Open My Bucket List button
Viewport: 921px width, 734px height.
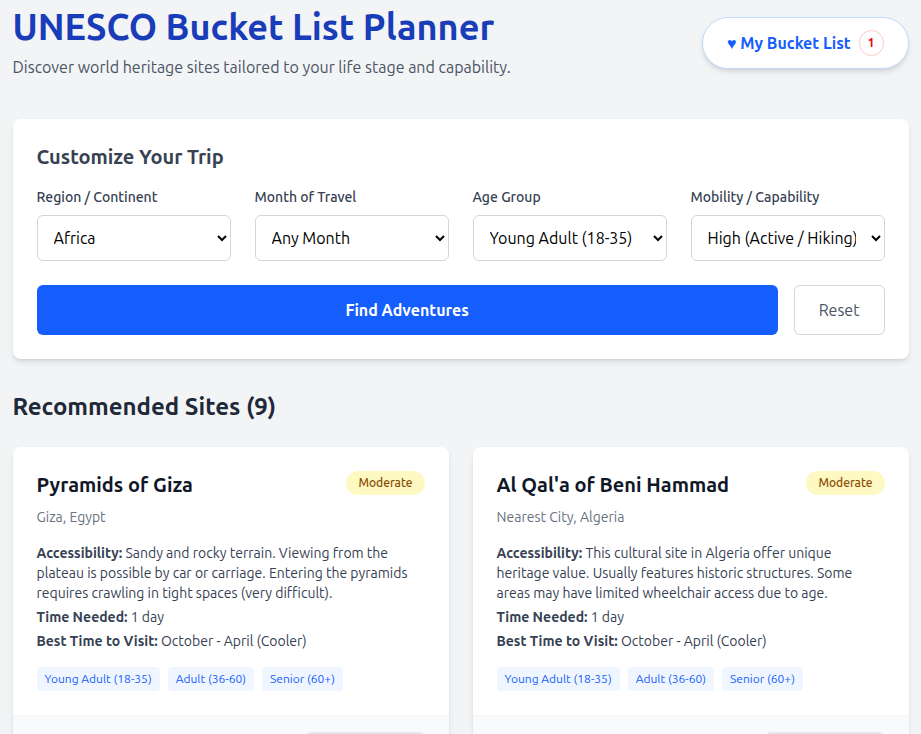pyautogui.click(x=789, y=43)
